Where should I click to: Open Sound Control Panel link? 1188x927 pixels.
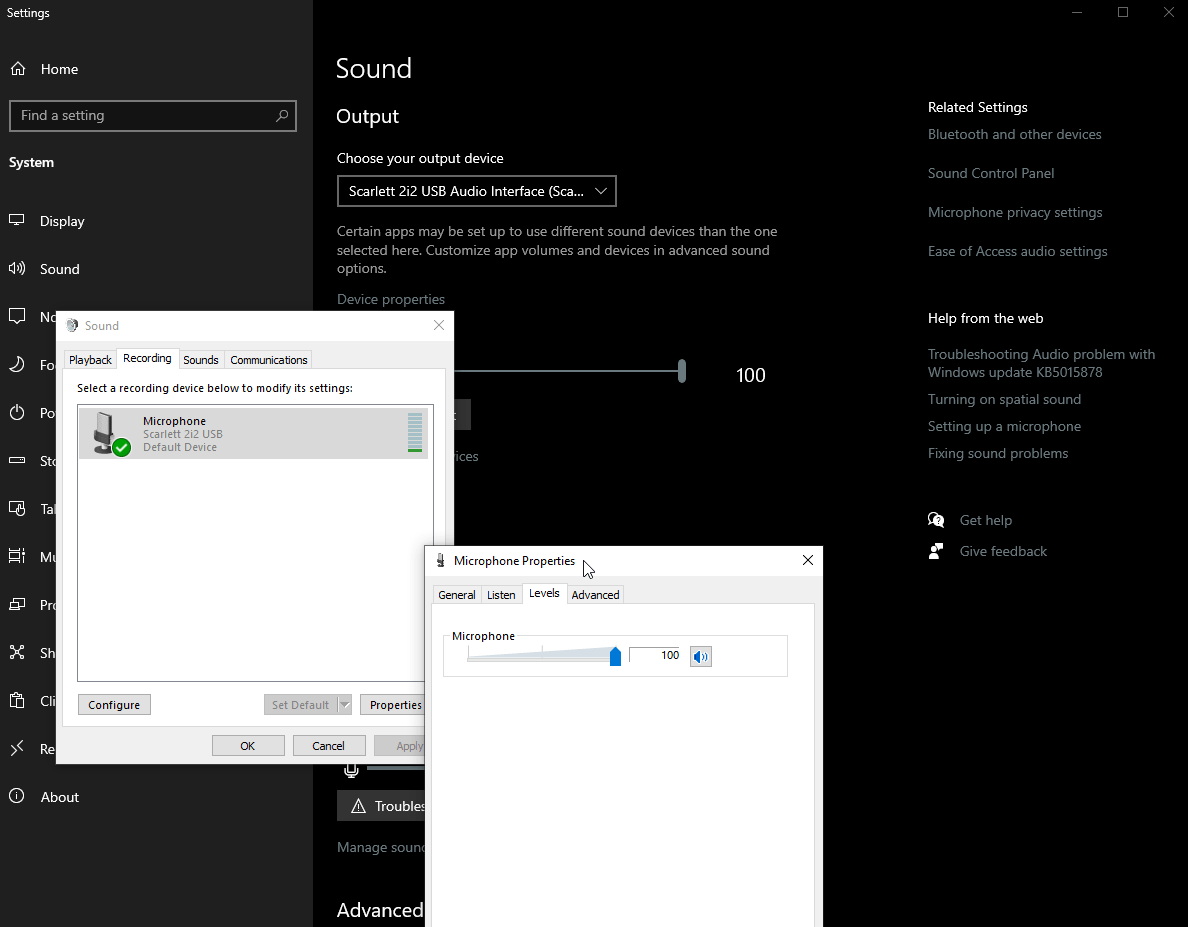[x=991, y=173]
